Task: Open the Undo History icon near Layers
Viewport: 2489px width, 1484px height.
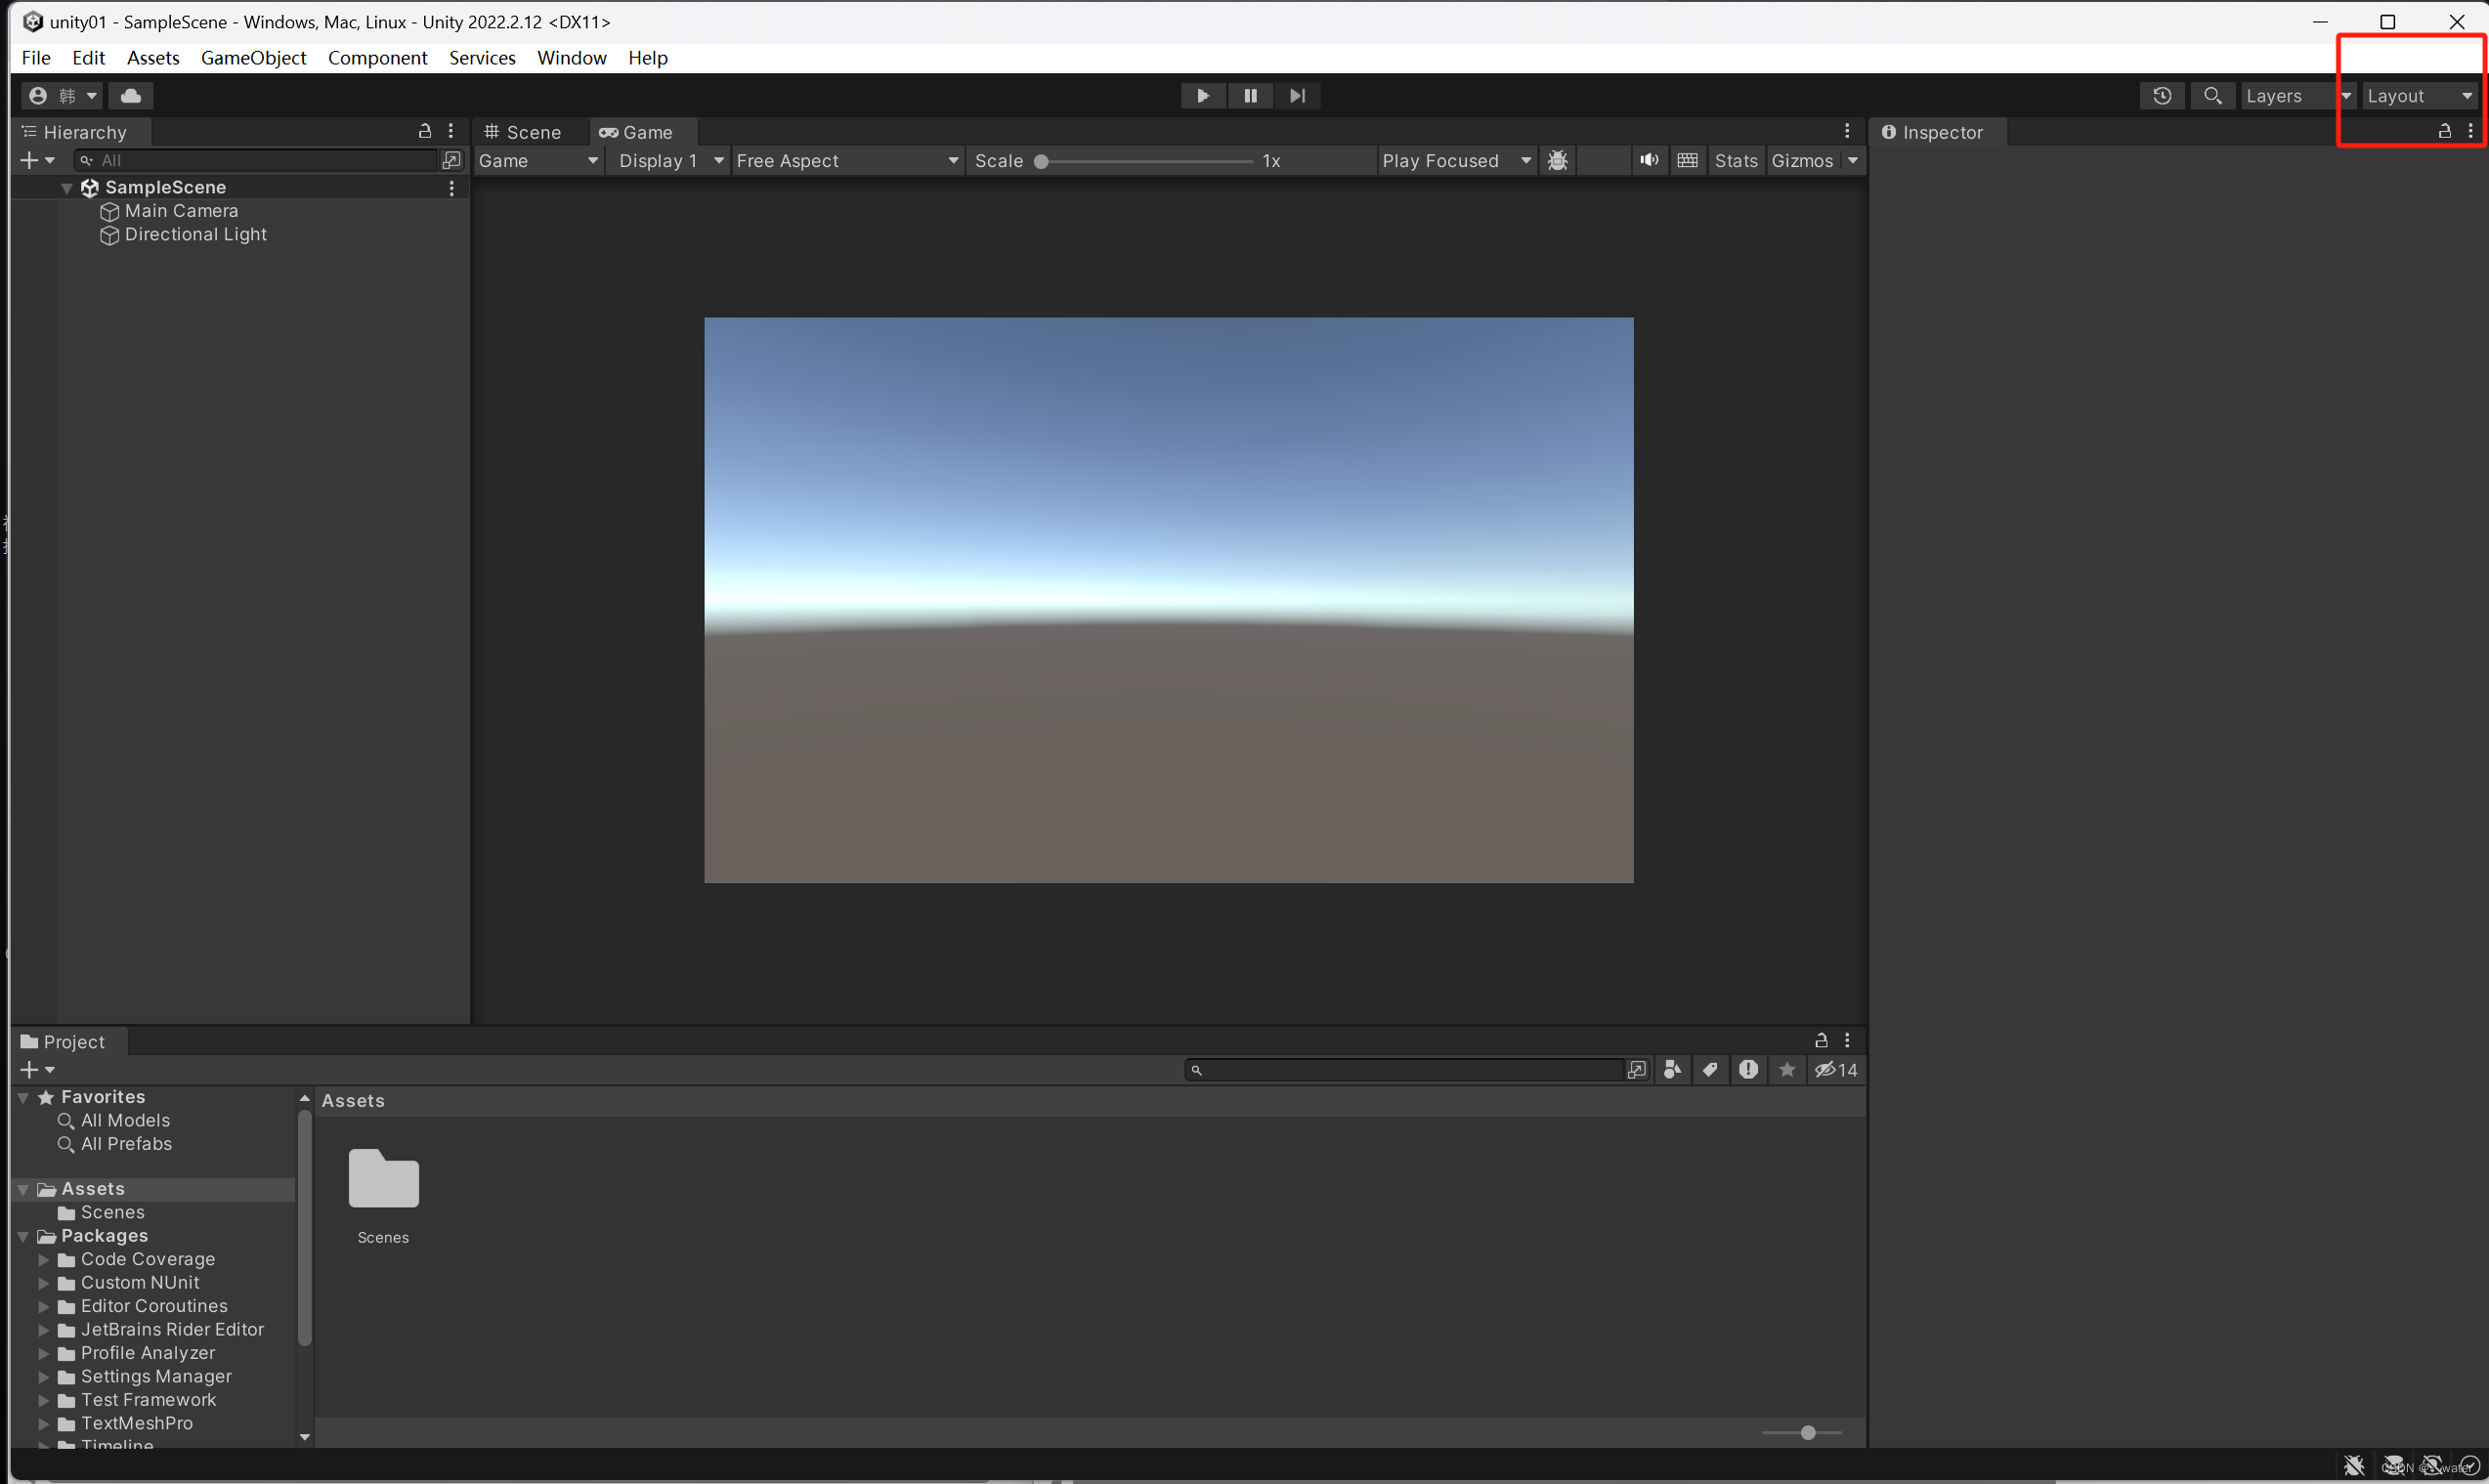Action: coord(2162,95)
